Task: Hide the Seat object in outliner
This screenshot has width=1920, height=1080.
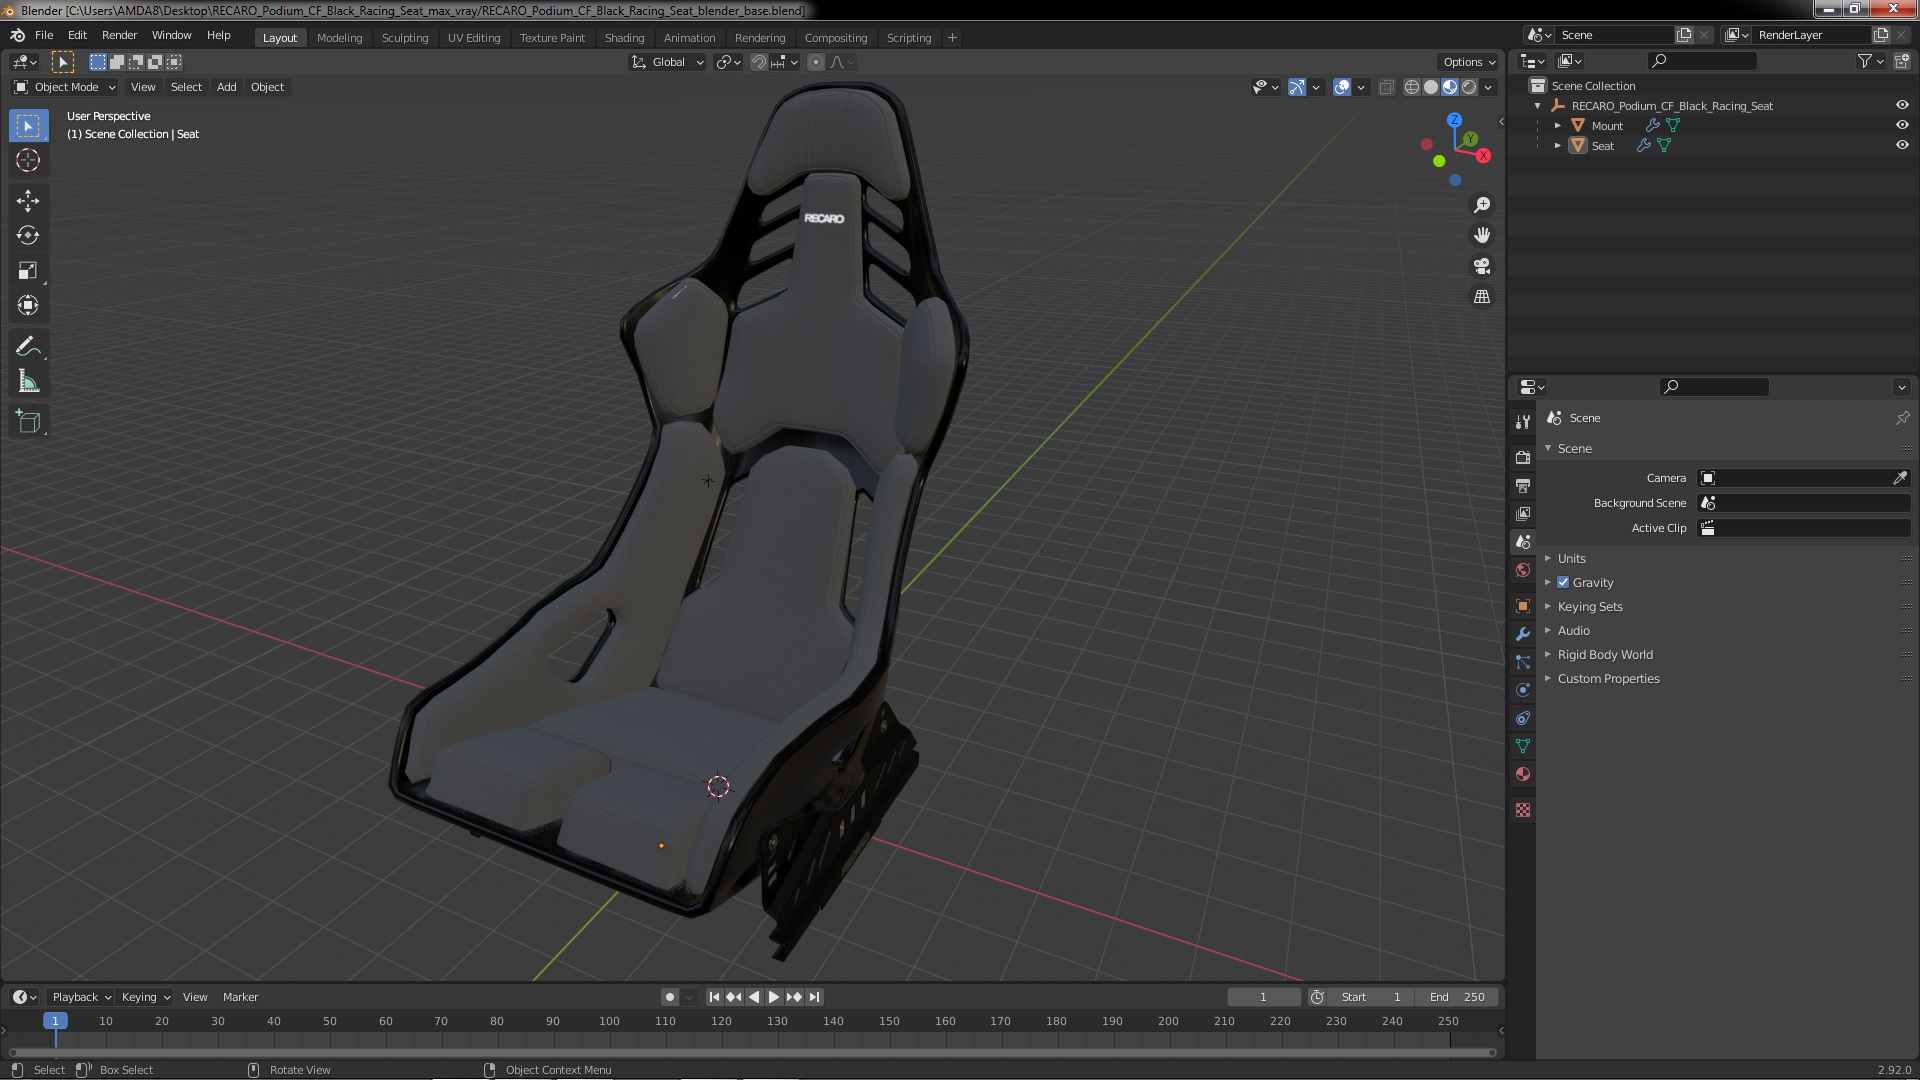Action: tap(1902, 145)
